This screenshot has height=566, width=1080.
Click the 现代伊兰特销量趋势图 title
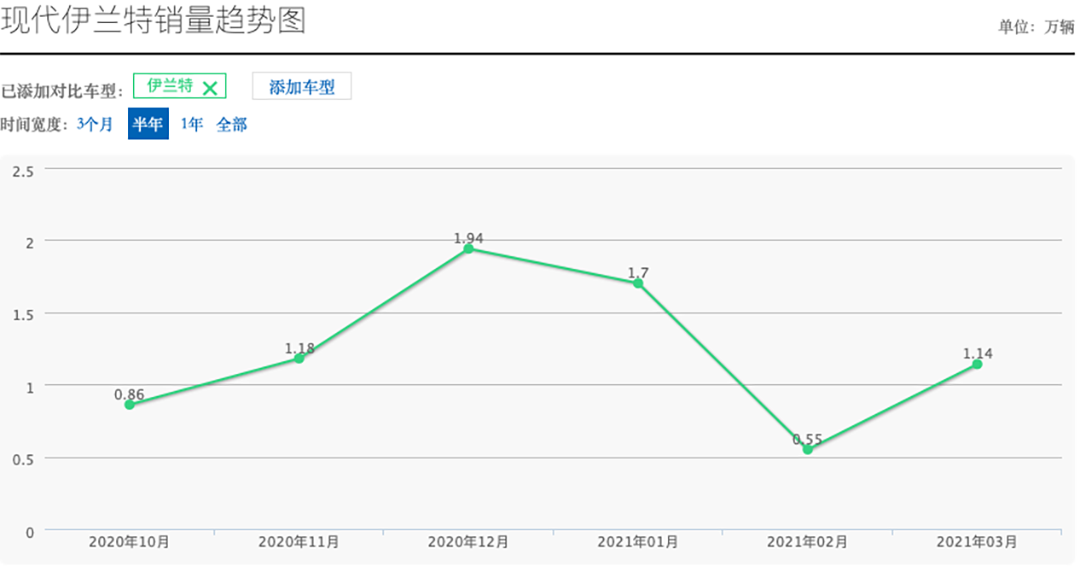(153, 21)
